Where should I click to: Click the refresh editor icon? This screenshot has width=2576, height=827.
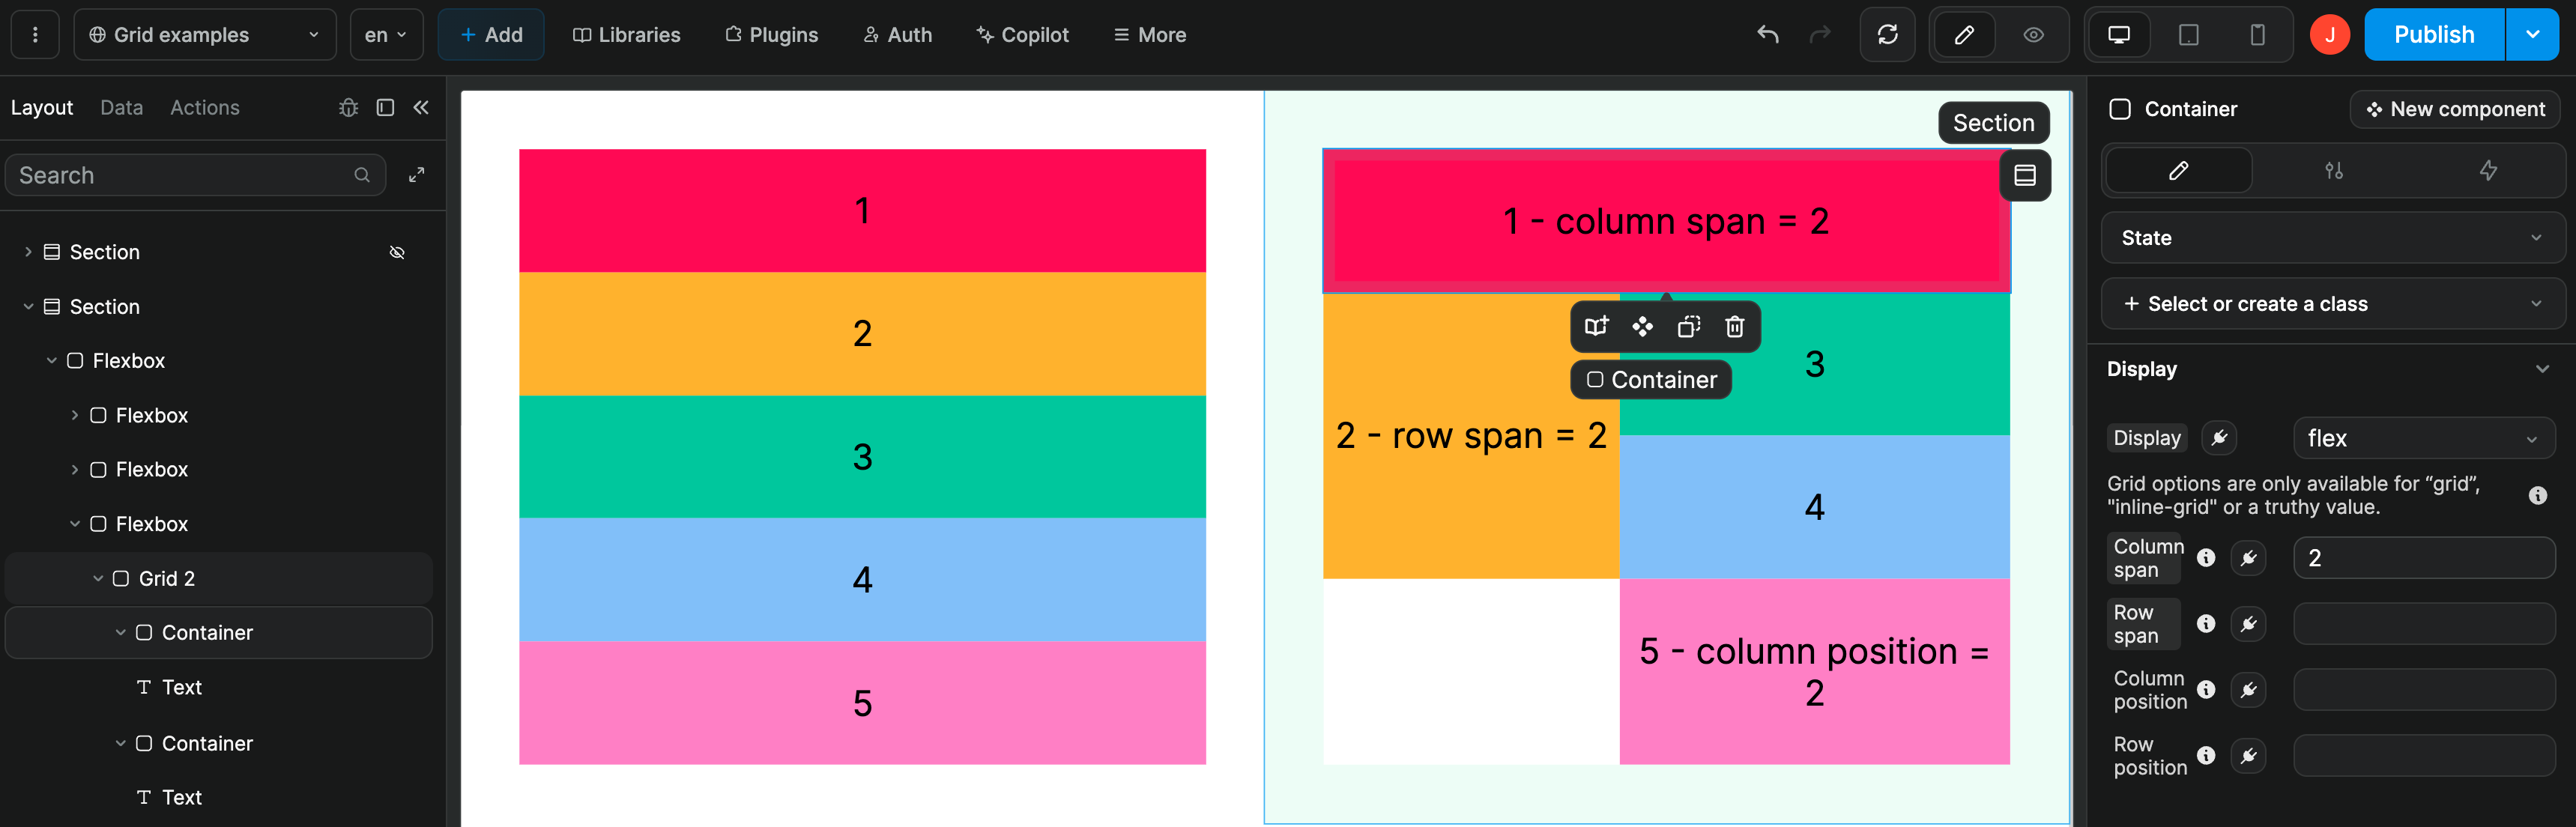(1887, 35)
